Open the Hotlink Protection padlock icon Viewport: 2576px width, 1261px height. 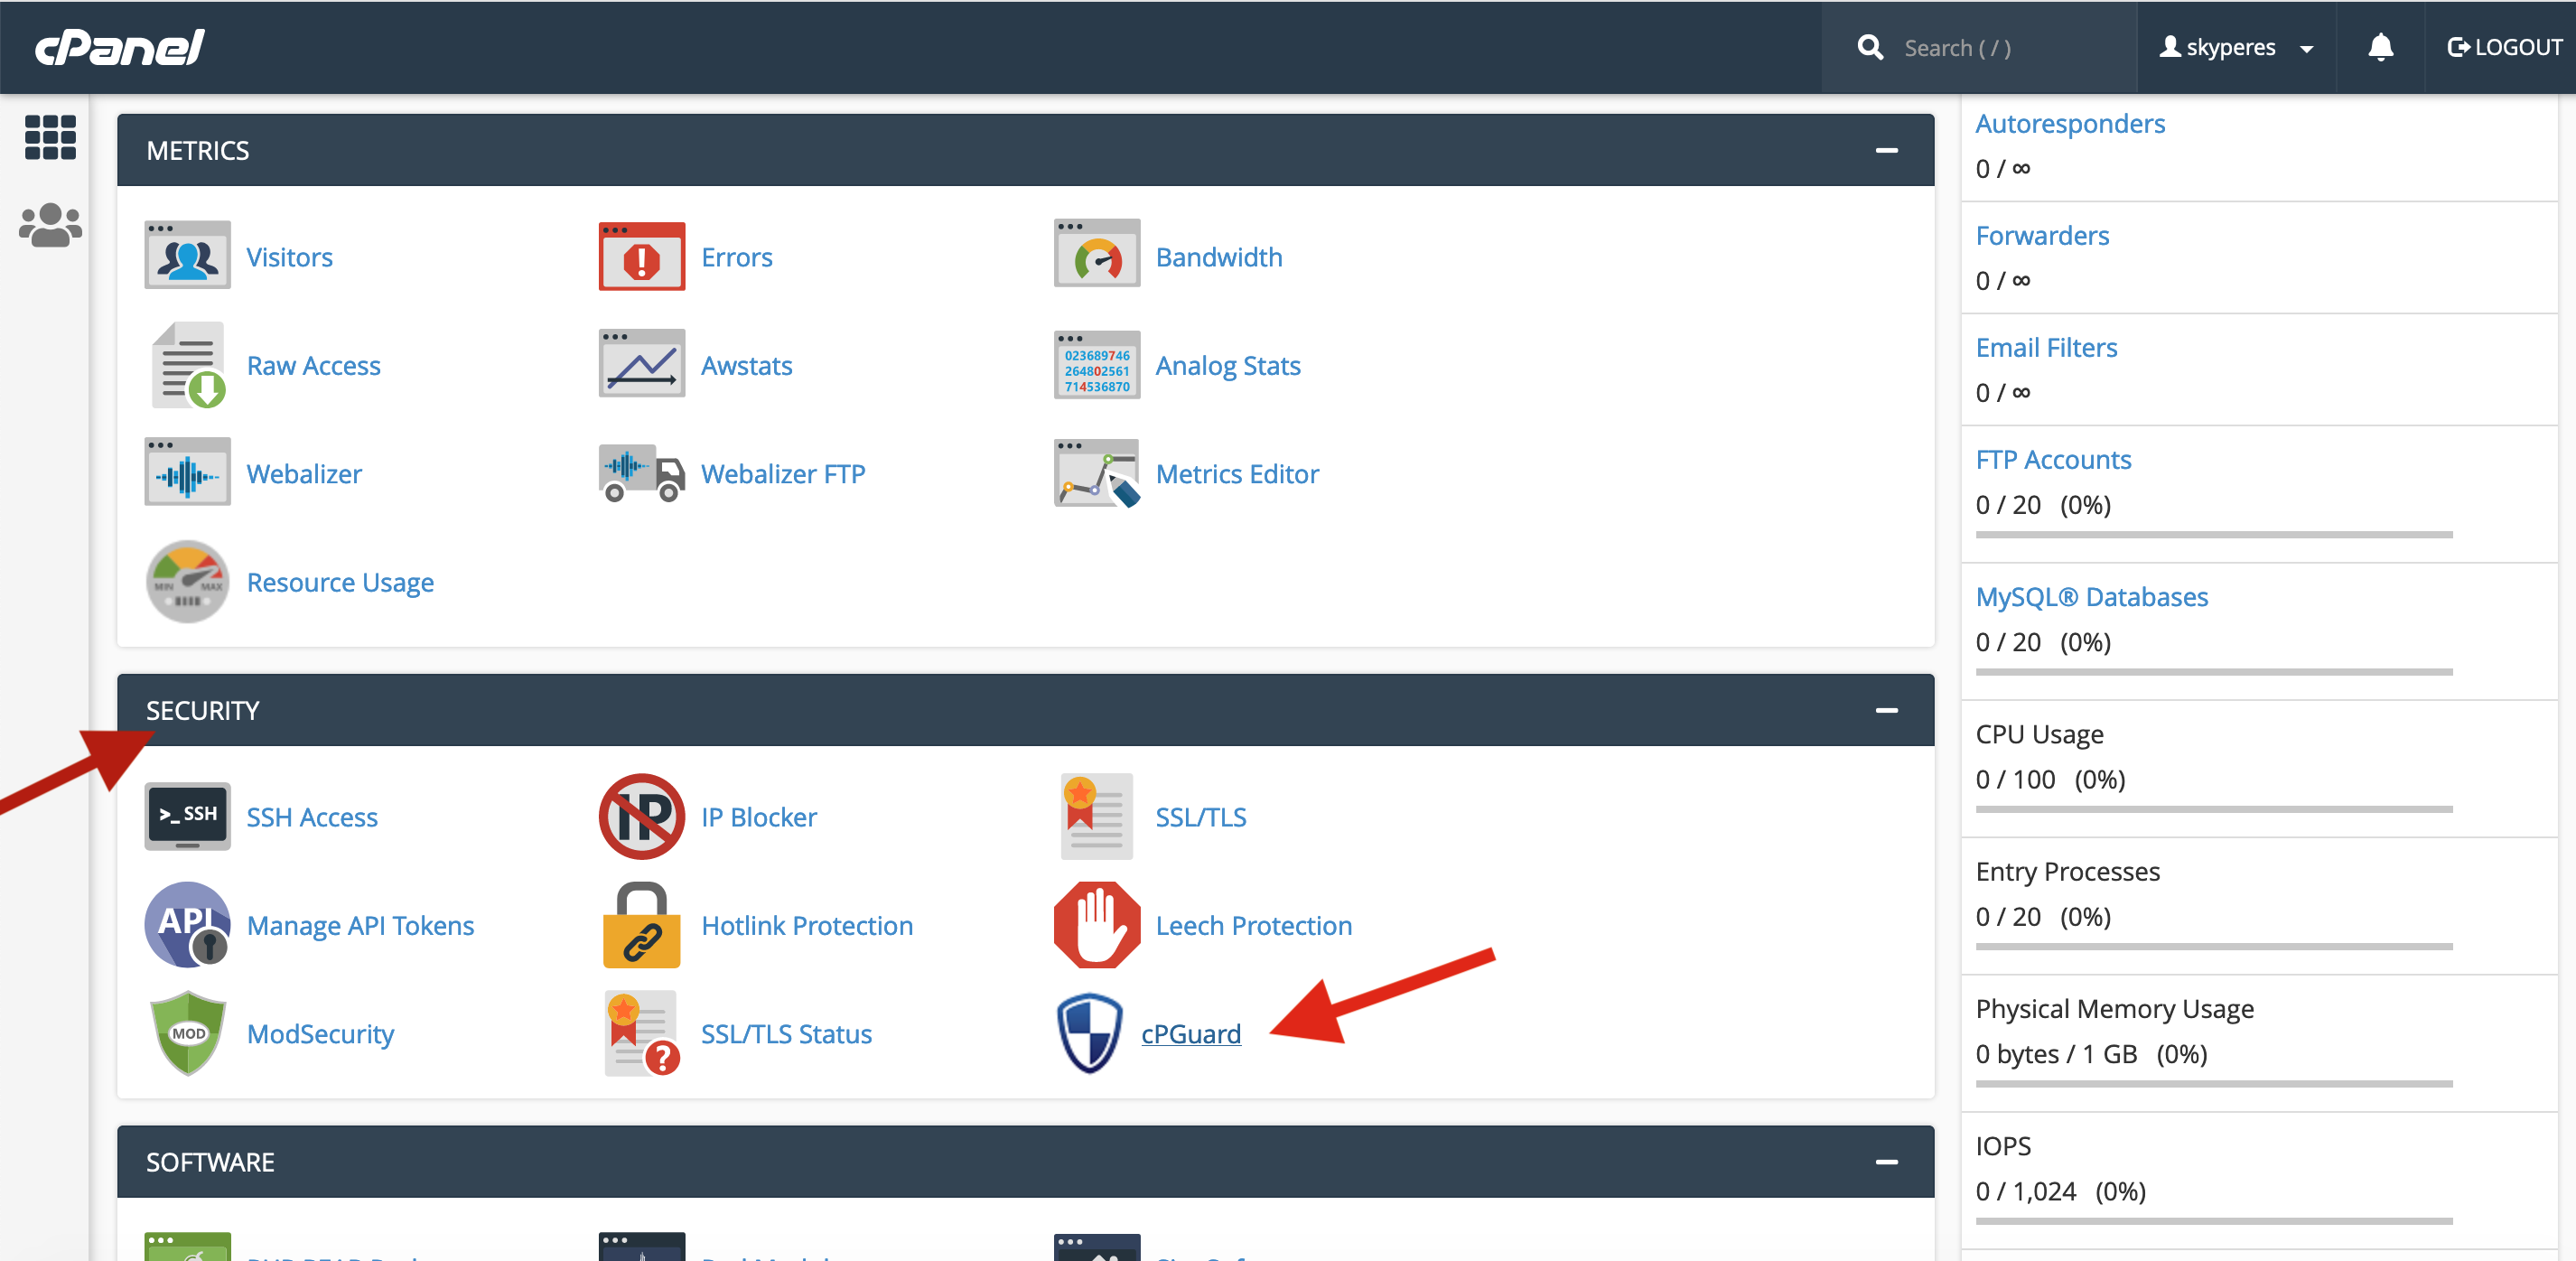coord(641,925)
